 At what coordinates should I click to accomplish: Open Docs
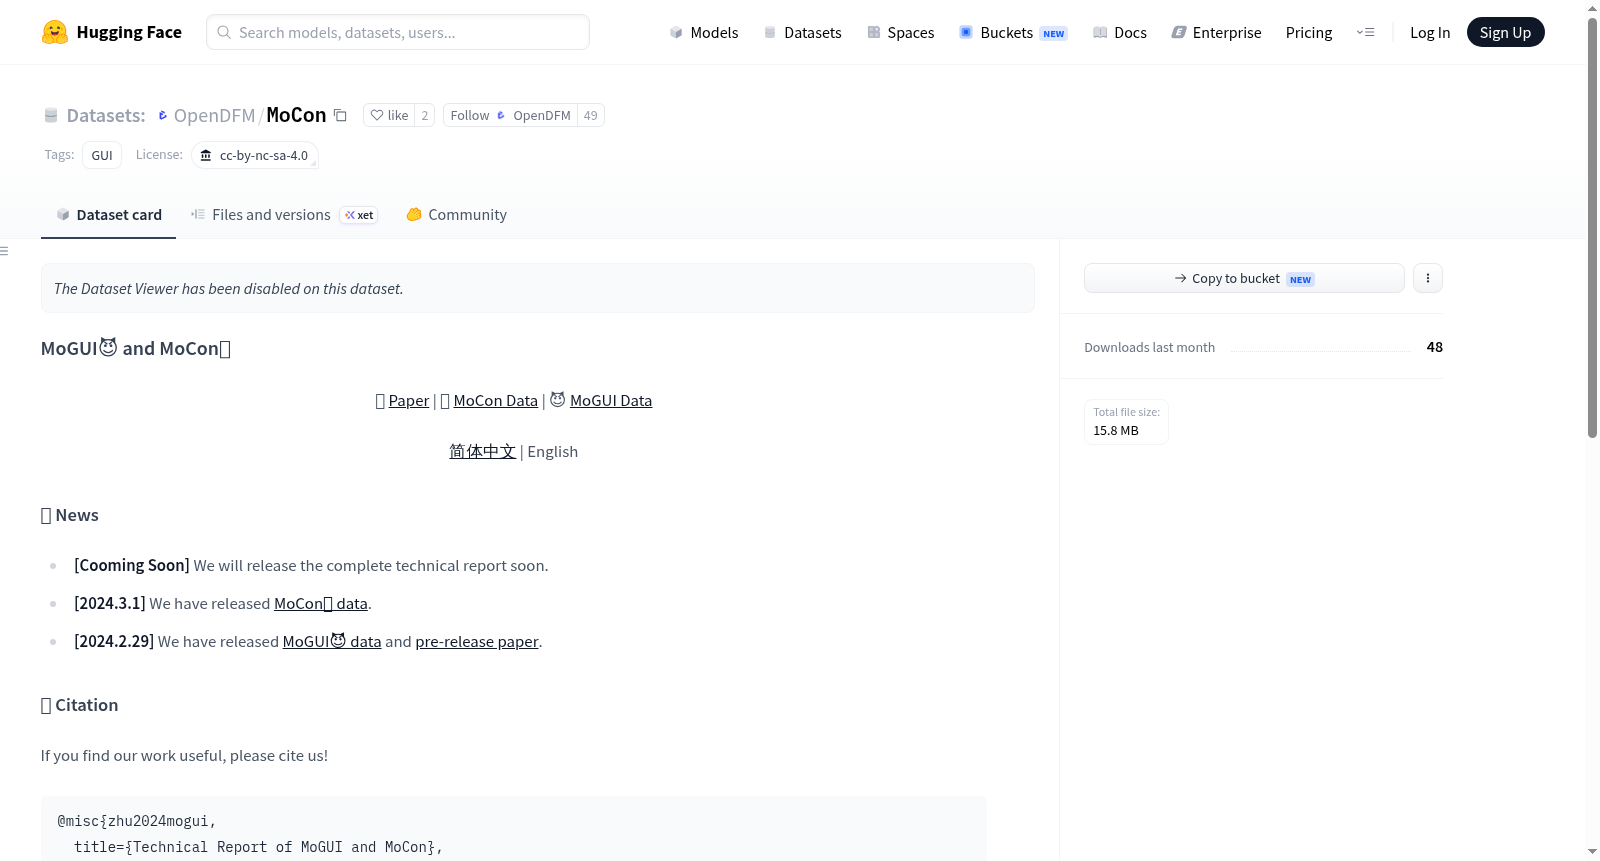(1120, 32)
